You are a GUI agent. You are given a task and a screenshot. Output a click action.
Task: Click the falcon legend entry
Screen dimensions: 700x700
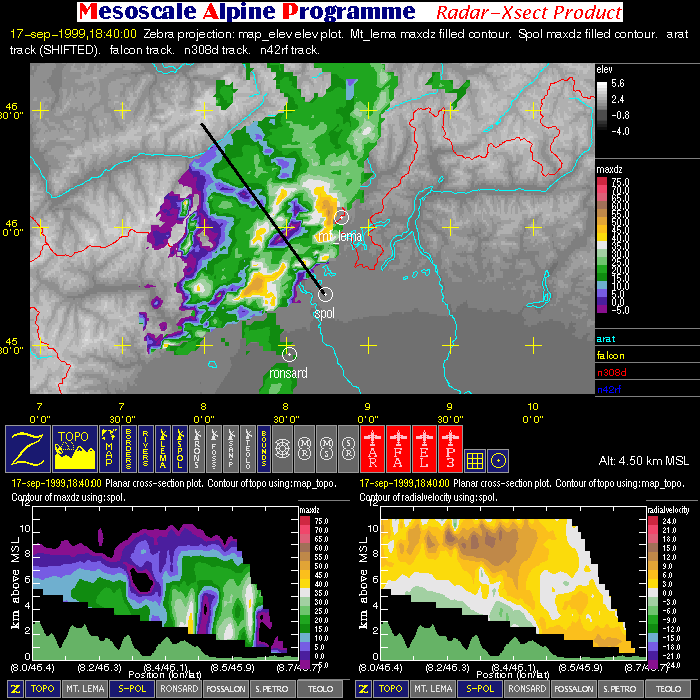pos(610,355)
